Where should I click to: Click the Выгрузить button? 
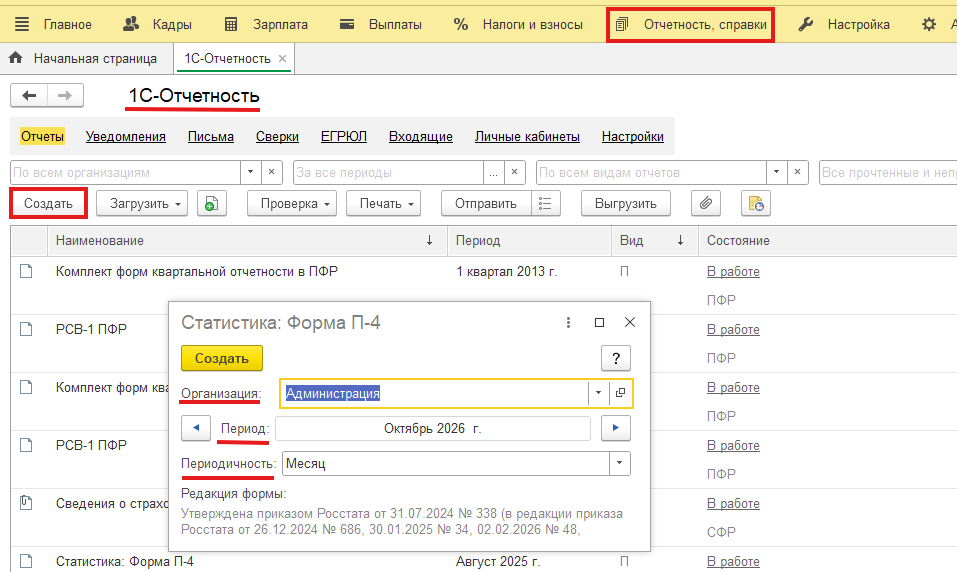[626, 204]
